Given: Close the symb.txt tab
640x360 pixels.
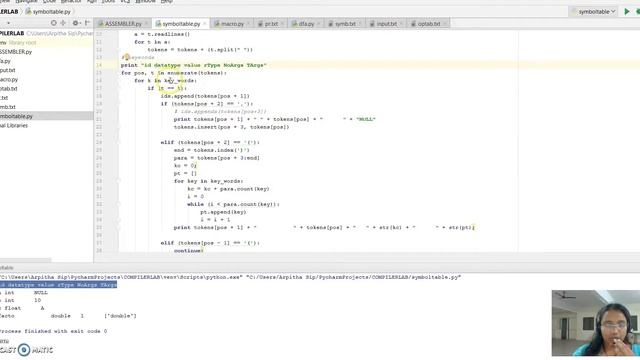Looking at the screenshot, I should point(360,24).
